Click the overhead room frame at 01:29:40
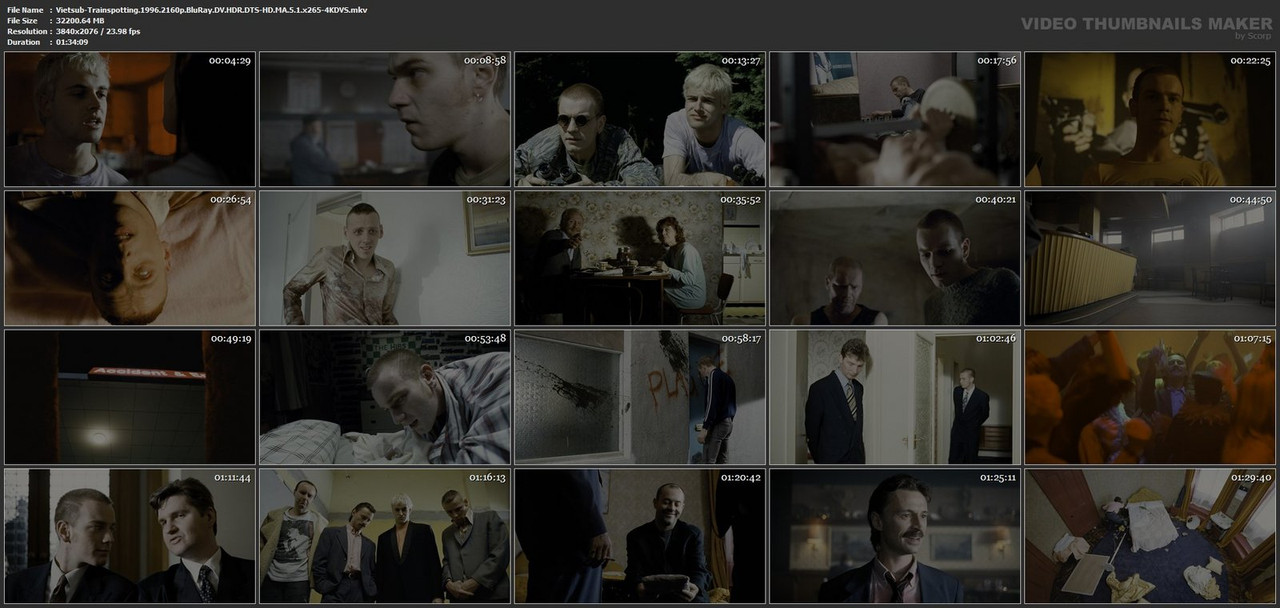 click(1150, 536)
